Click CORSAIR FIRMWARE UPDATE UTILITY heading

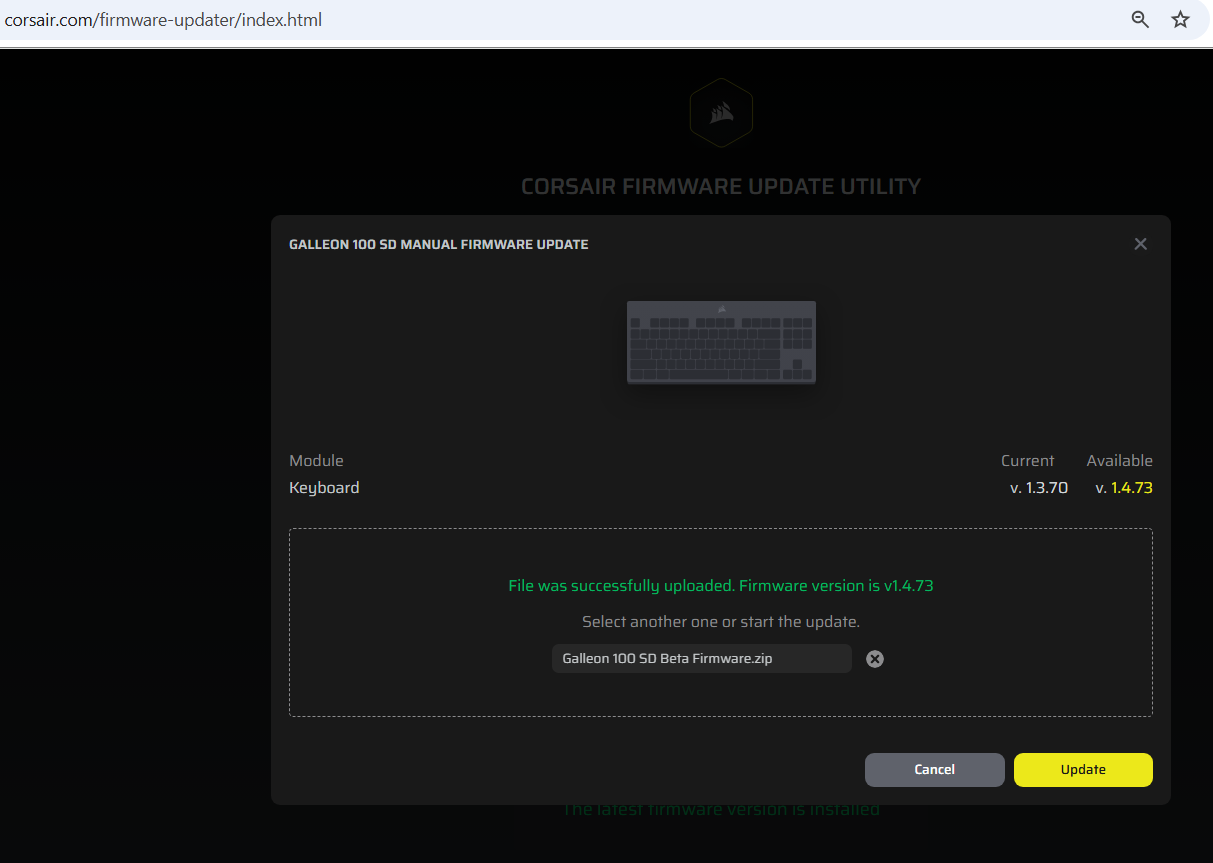pos(721,185)
